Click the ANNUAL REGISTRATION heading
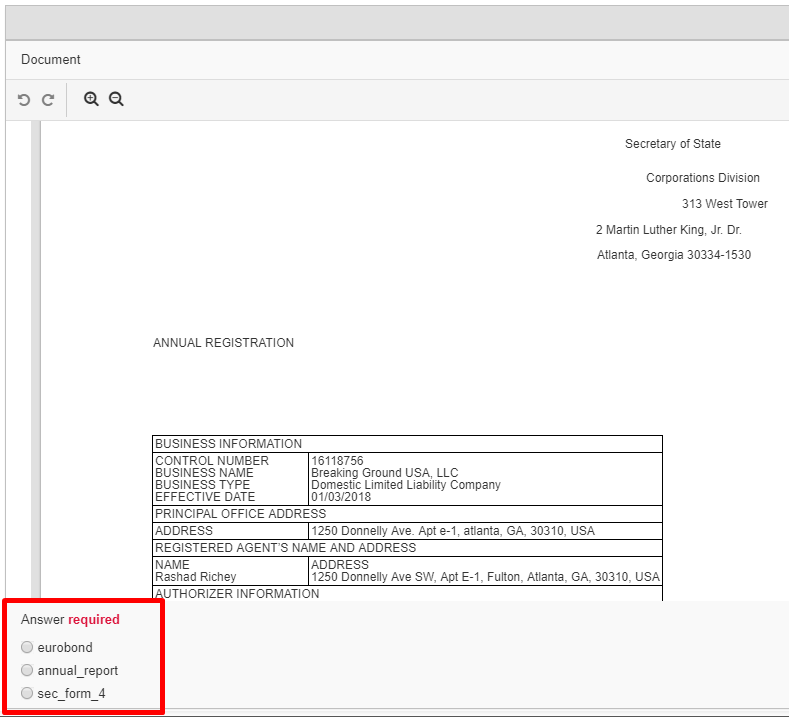Screen dimensions: 789x717 [223, 343]
